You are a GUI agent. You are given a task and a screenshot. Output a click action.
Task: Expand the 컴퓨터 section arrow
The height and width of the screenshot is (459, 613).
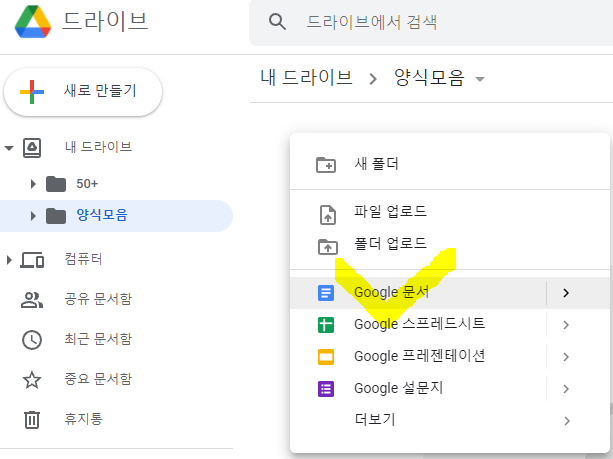(x=9, y=260)
